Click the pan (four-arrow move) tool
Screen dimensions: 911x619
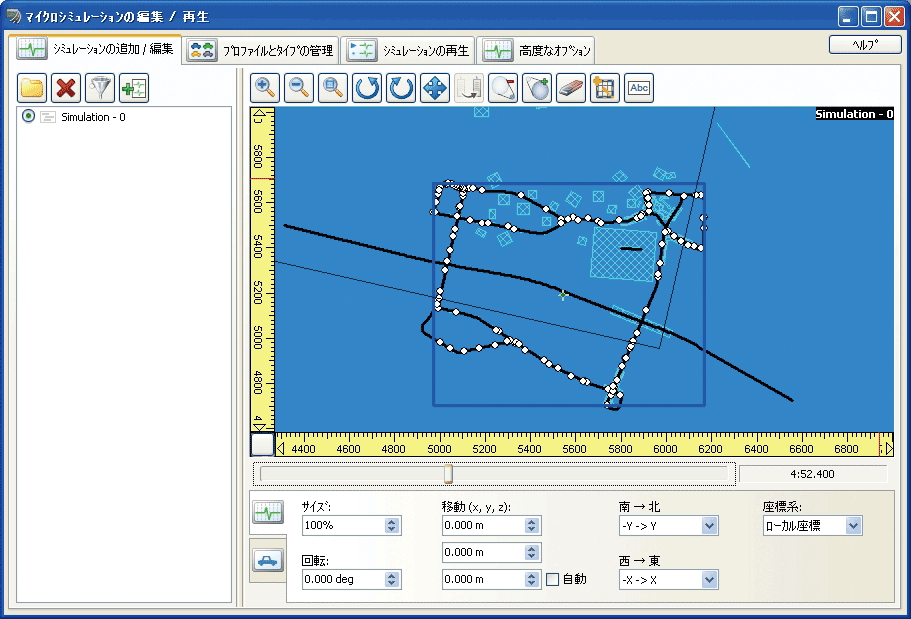[435, 88]
